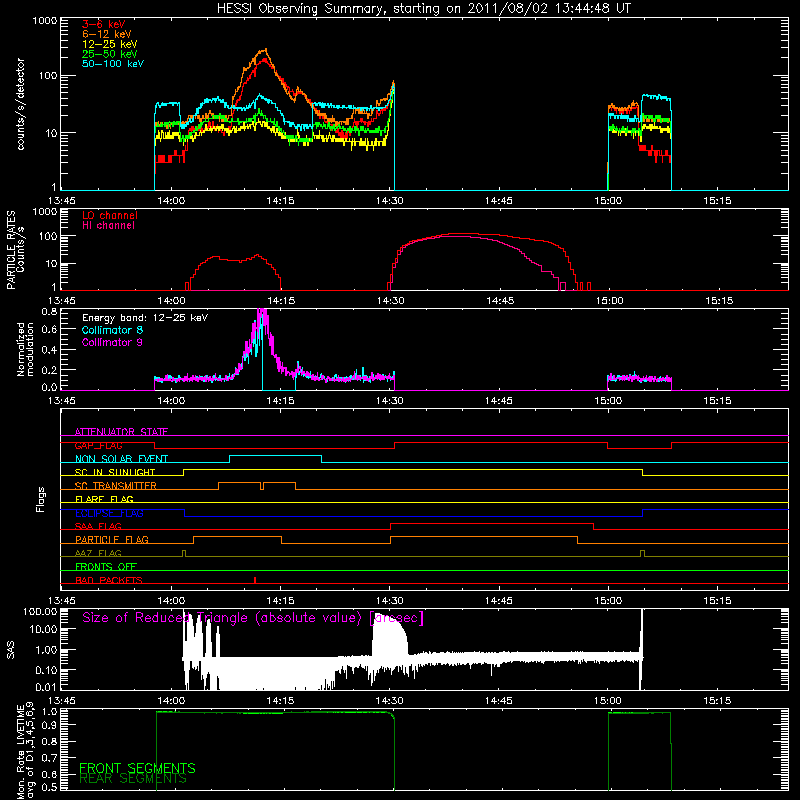Click the ATTENUATOR_STATE flag label
Viewport: 800px width, 800px height.
(x=121, y=432)
